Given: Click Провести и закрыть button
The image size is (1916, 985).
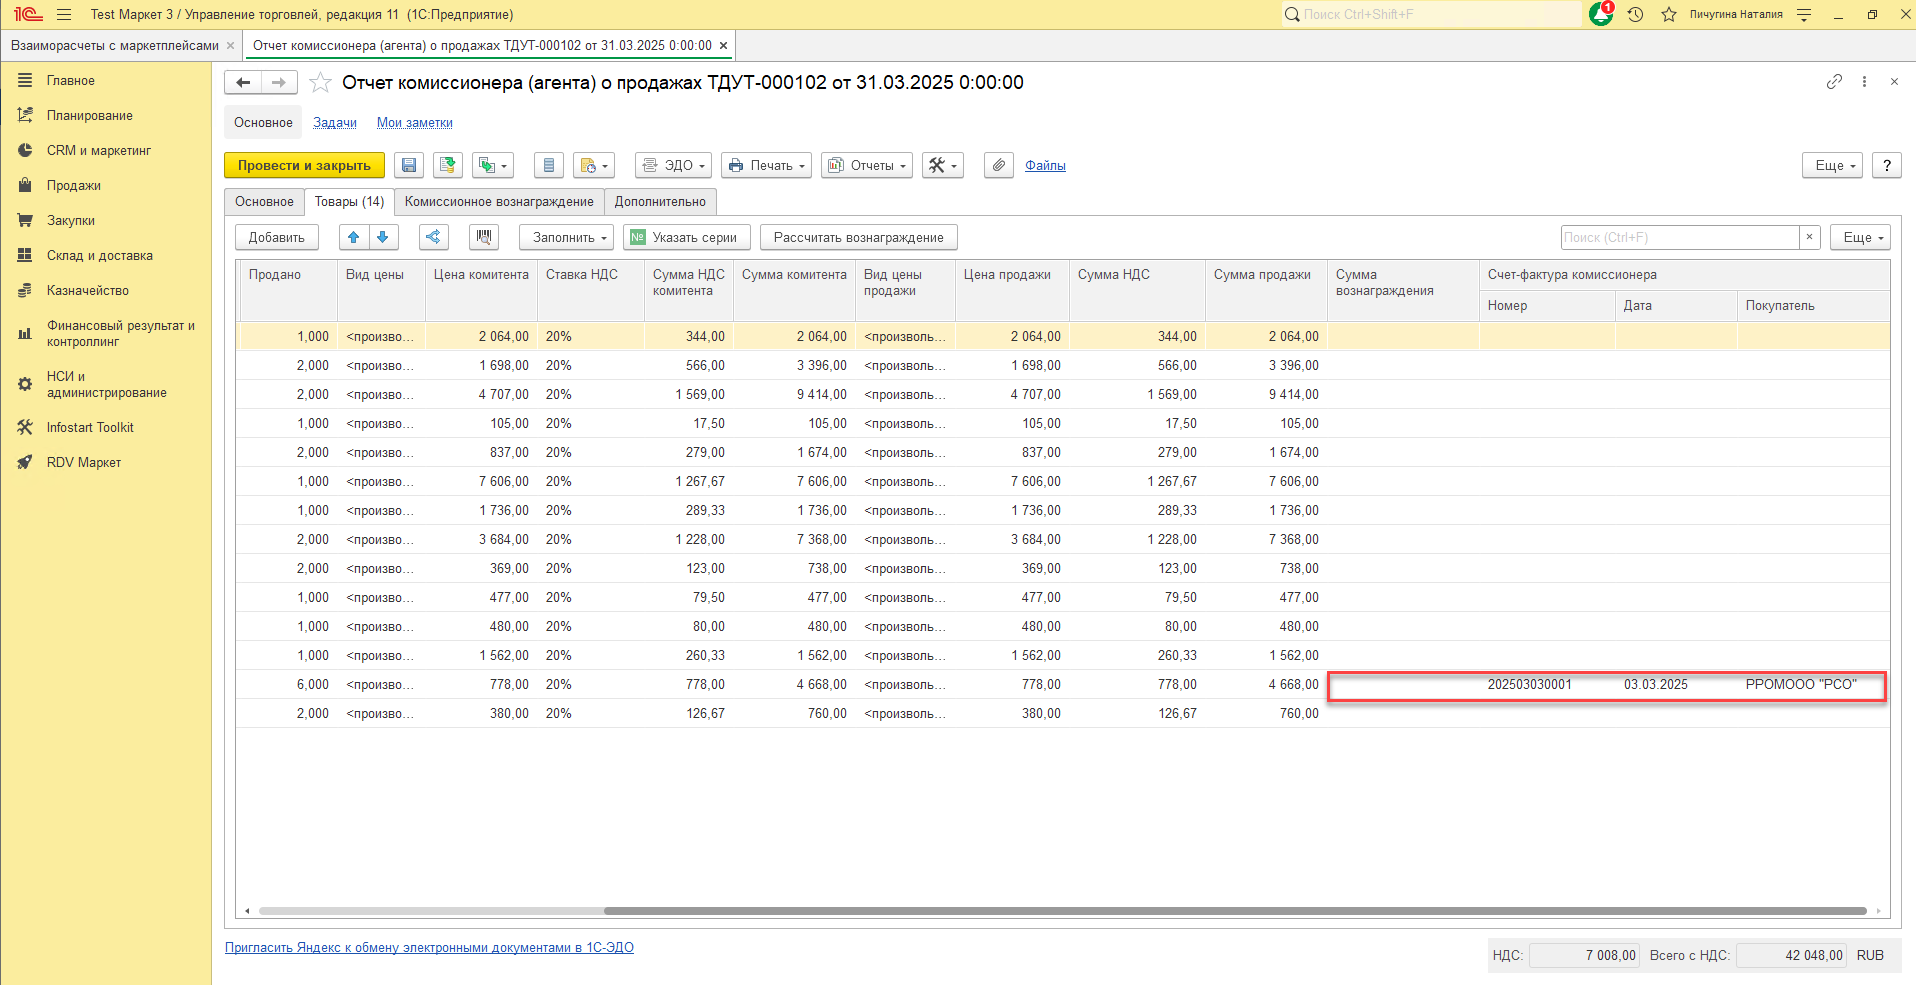Looking at the screenshot, I should 304,166.
